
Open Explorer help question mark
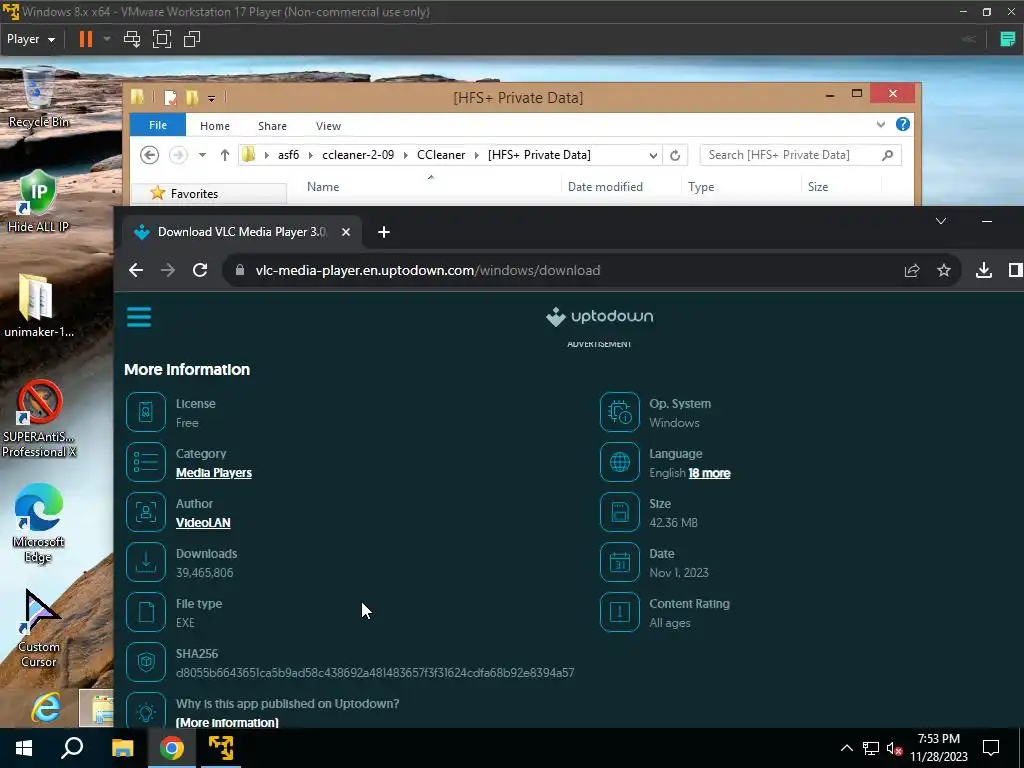coord(903,124)
